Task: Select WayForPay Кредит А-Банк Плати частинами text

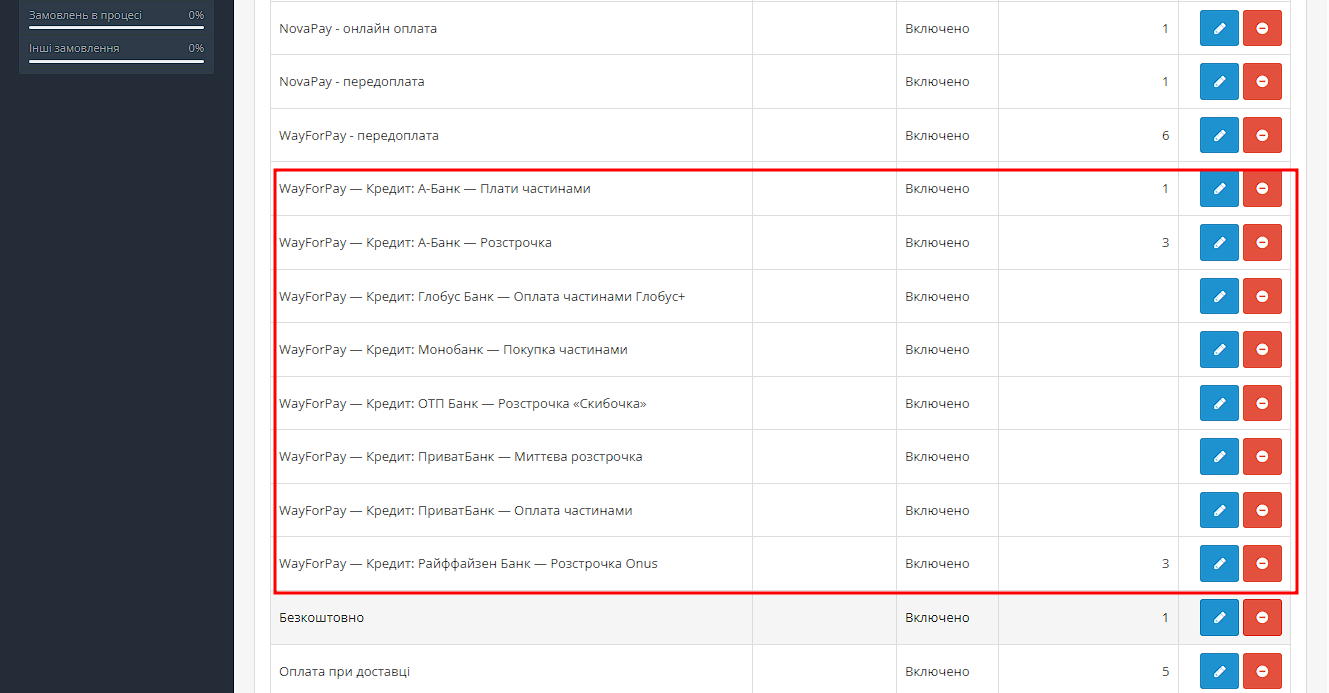Action: point(435,189)
